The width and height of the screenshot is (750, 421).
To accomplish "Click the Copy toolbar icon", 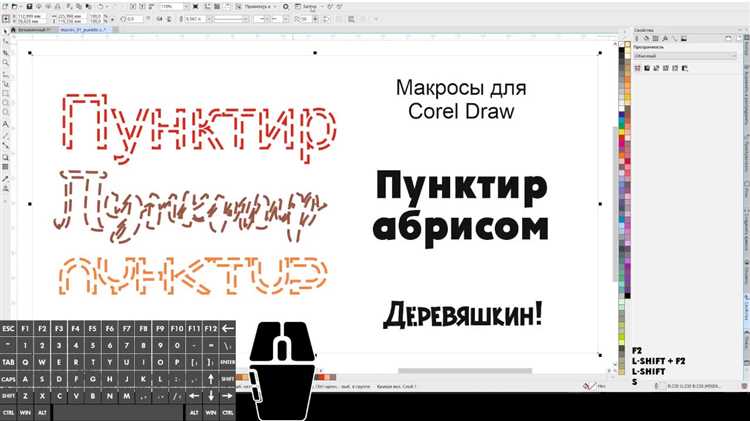I will (x=79, y=7).
